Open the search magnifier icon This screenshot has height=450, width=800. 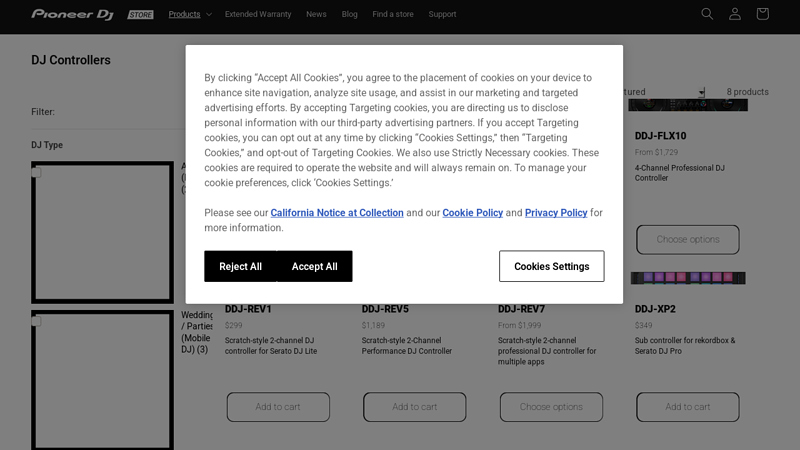[707, 14]
